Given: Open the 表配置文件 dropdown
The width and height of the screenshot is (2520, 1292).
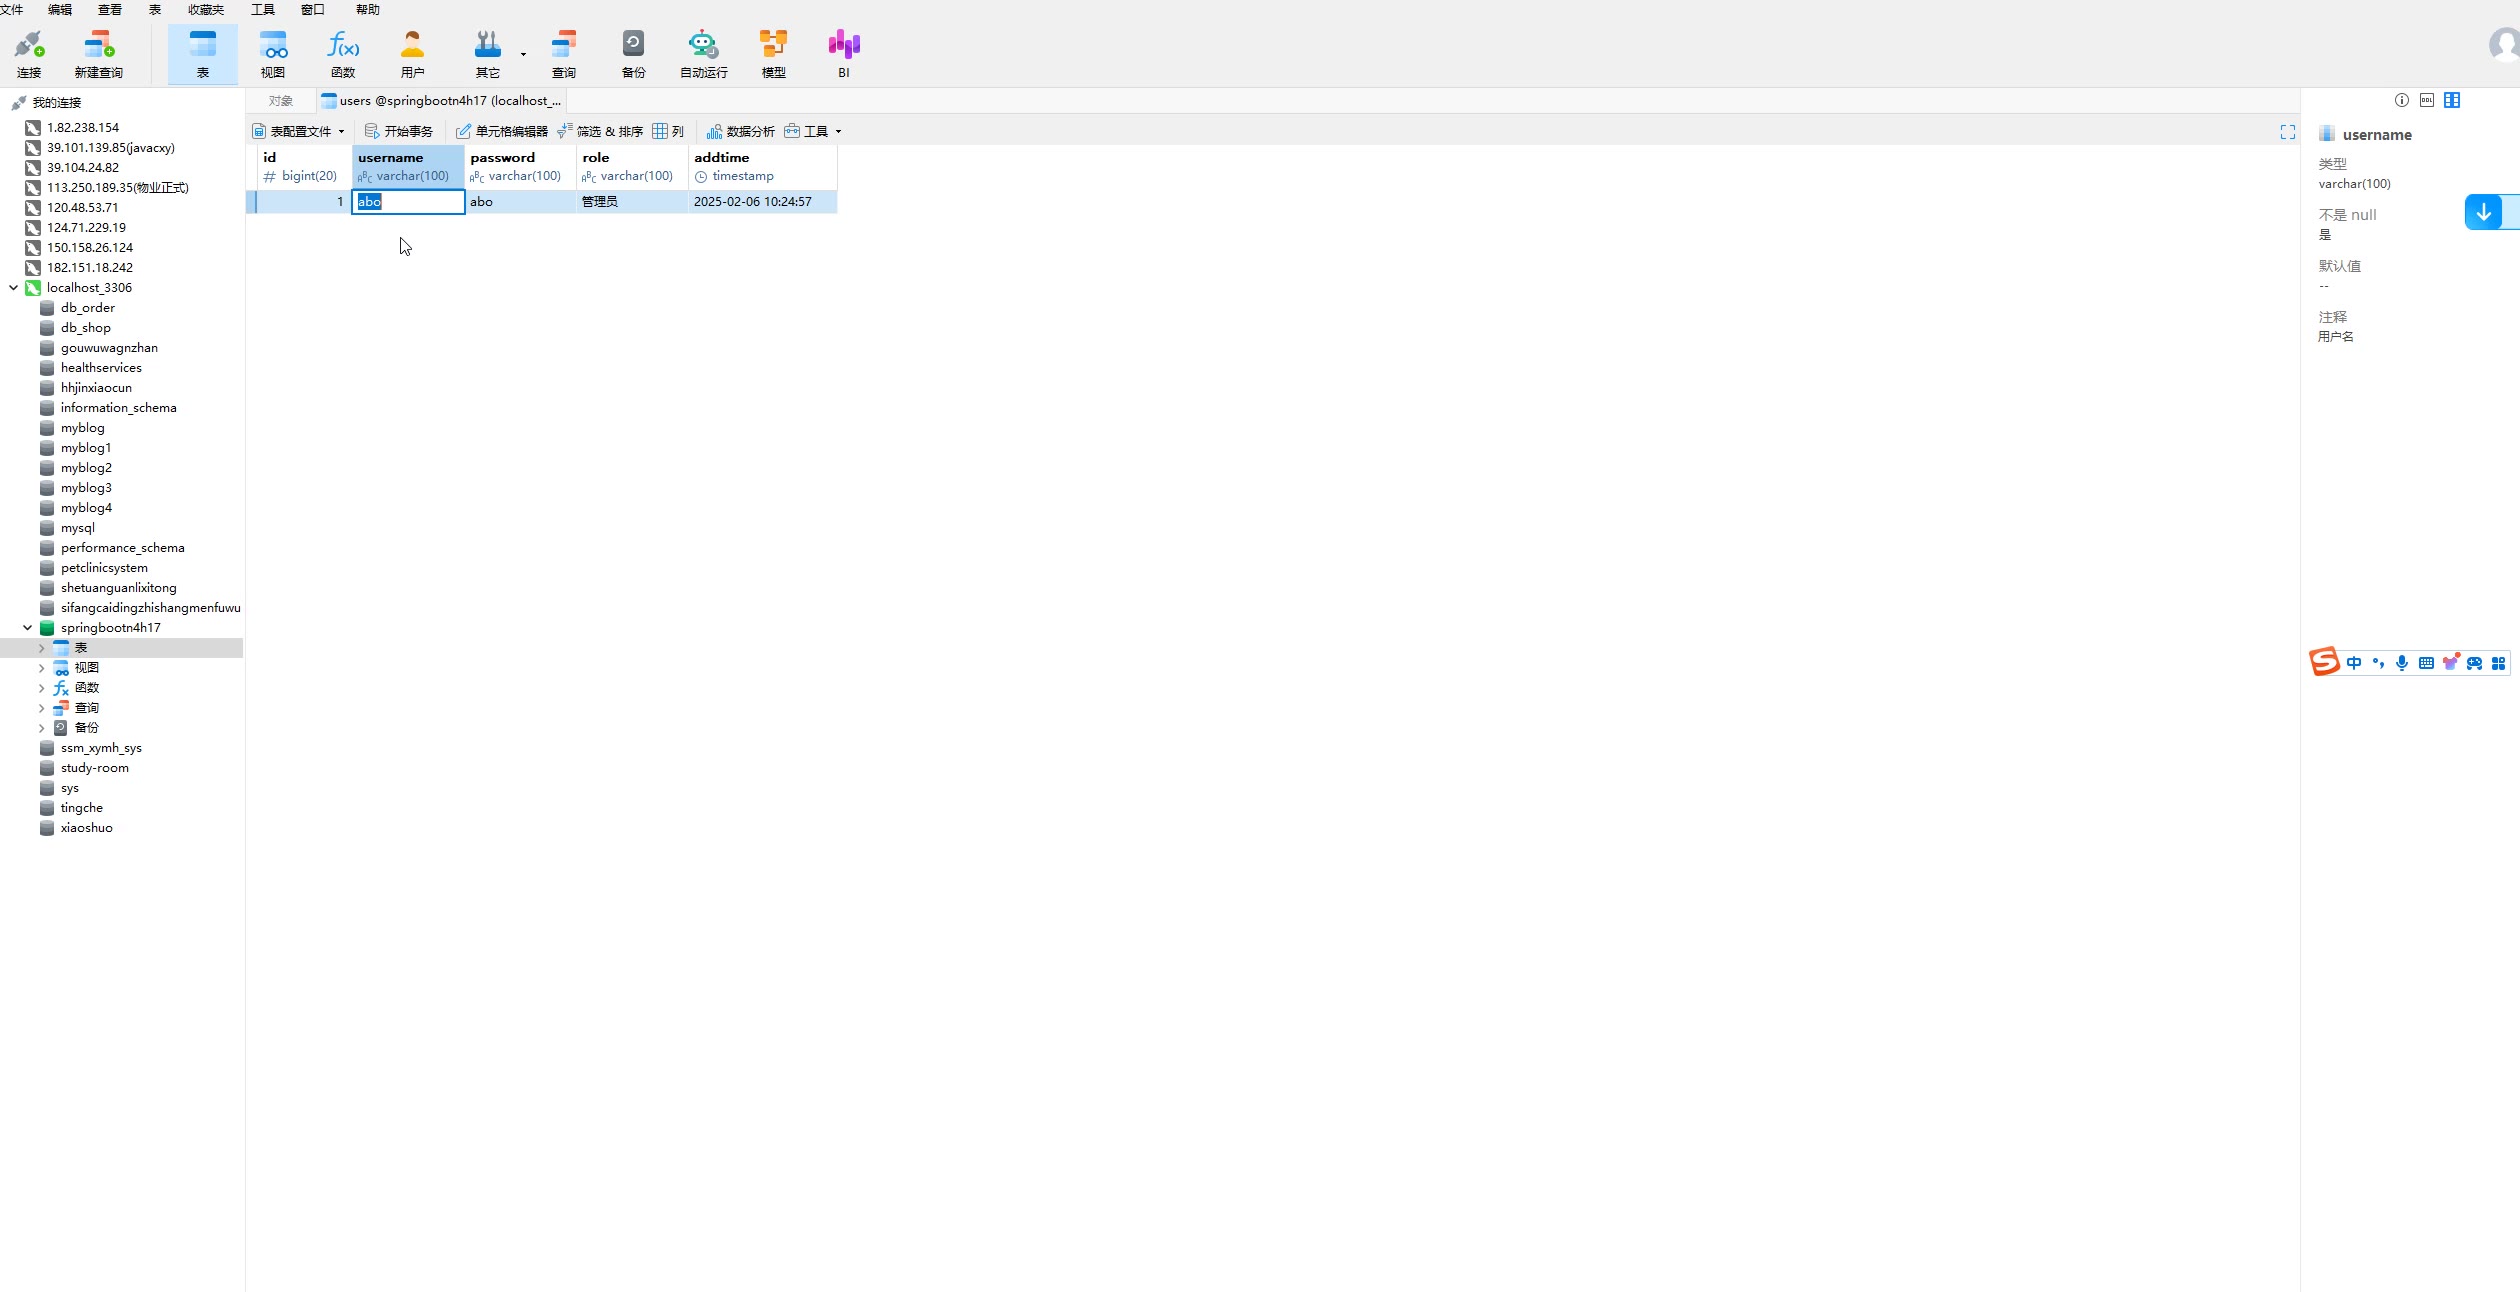Looking at the screenshot, I should [298, 131].
